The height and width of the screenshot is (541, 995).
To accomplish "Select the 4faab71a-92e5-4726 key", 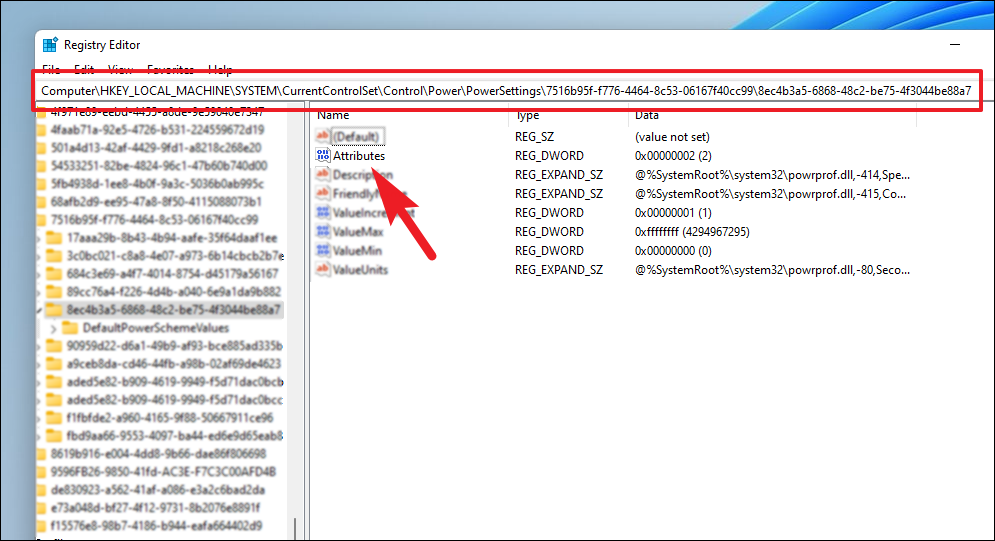I will click(157, 130).
